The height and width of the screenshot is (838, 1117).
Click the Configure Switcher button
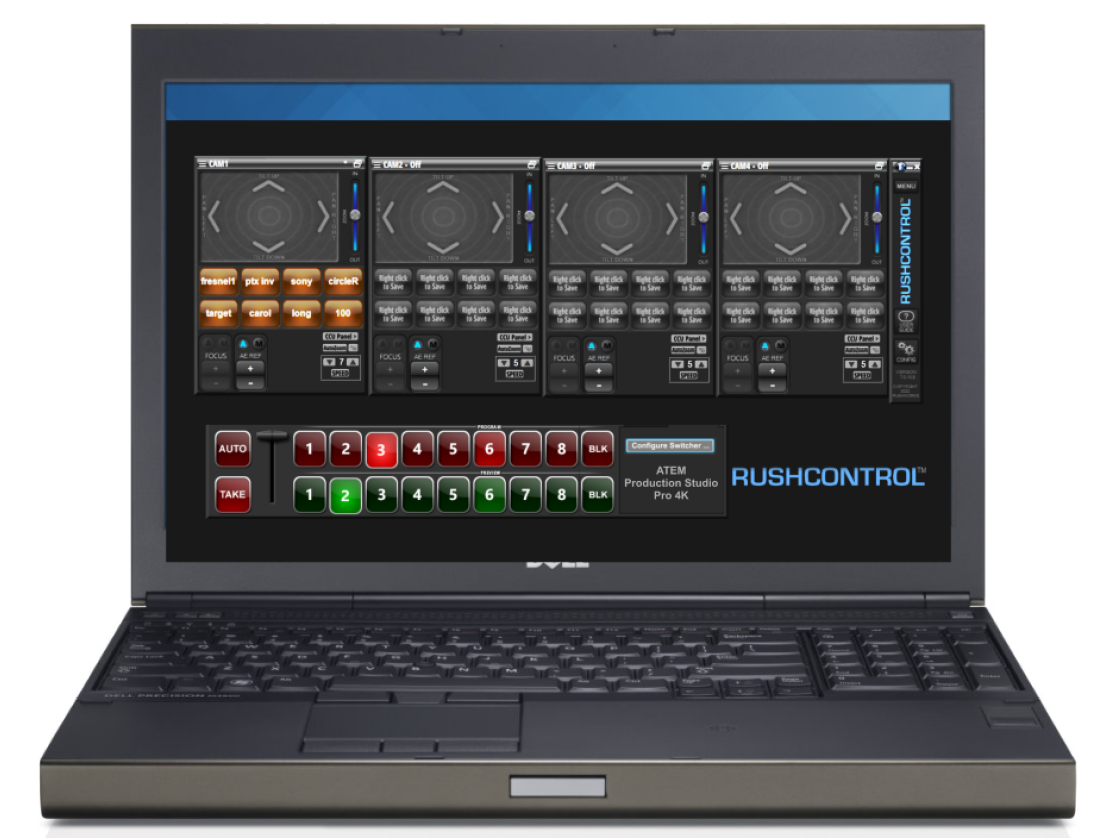coord(670,445)
